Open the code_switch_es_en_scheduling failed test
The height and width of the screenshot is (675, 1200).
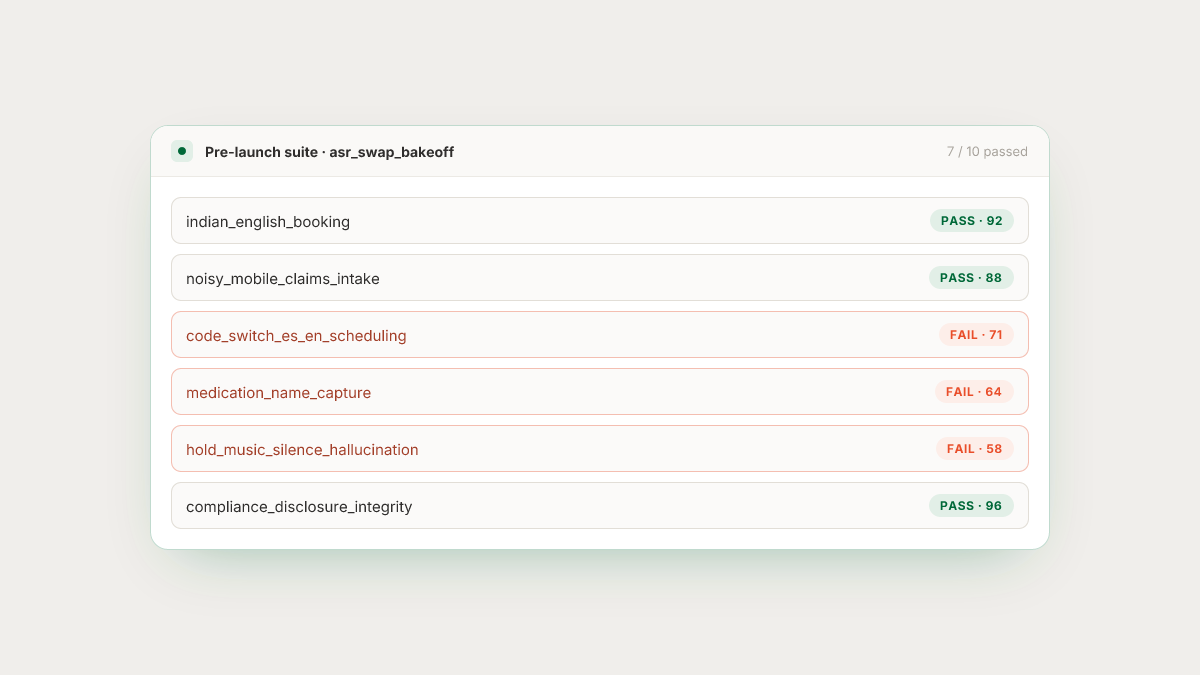click(600, 335)
